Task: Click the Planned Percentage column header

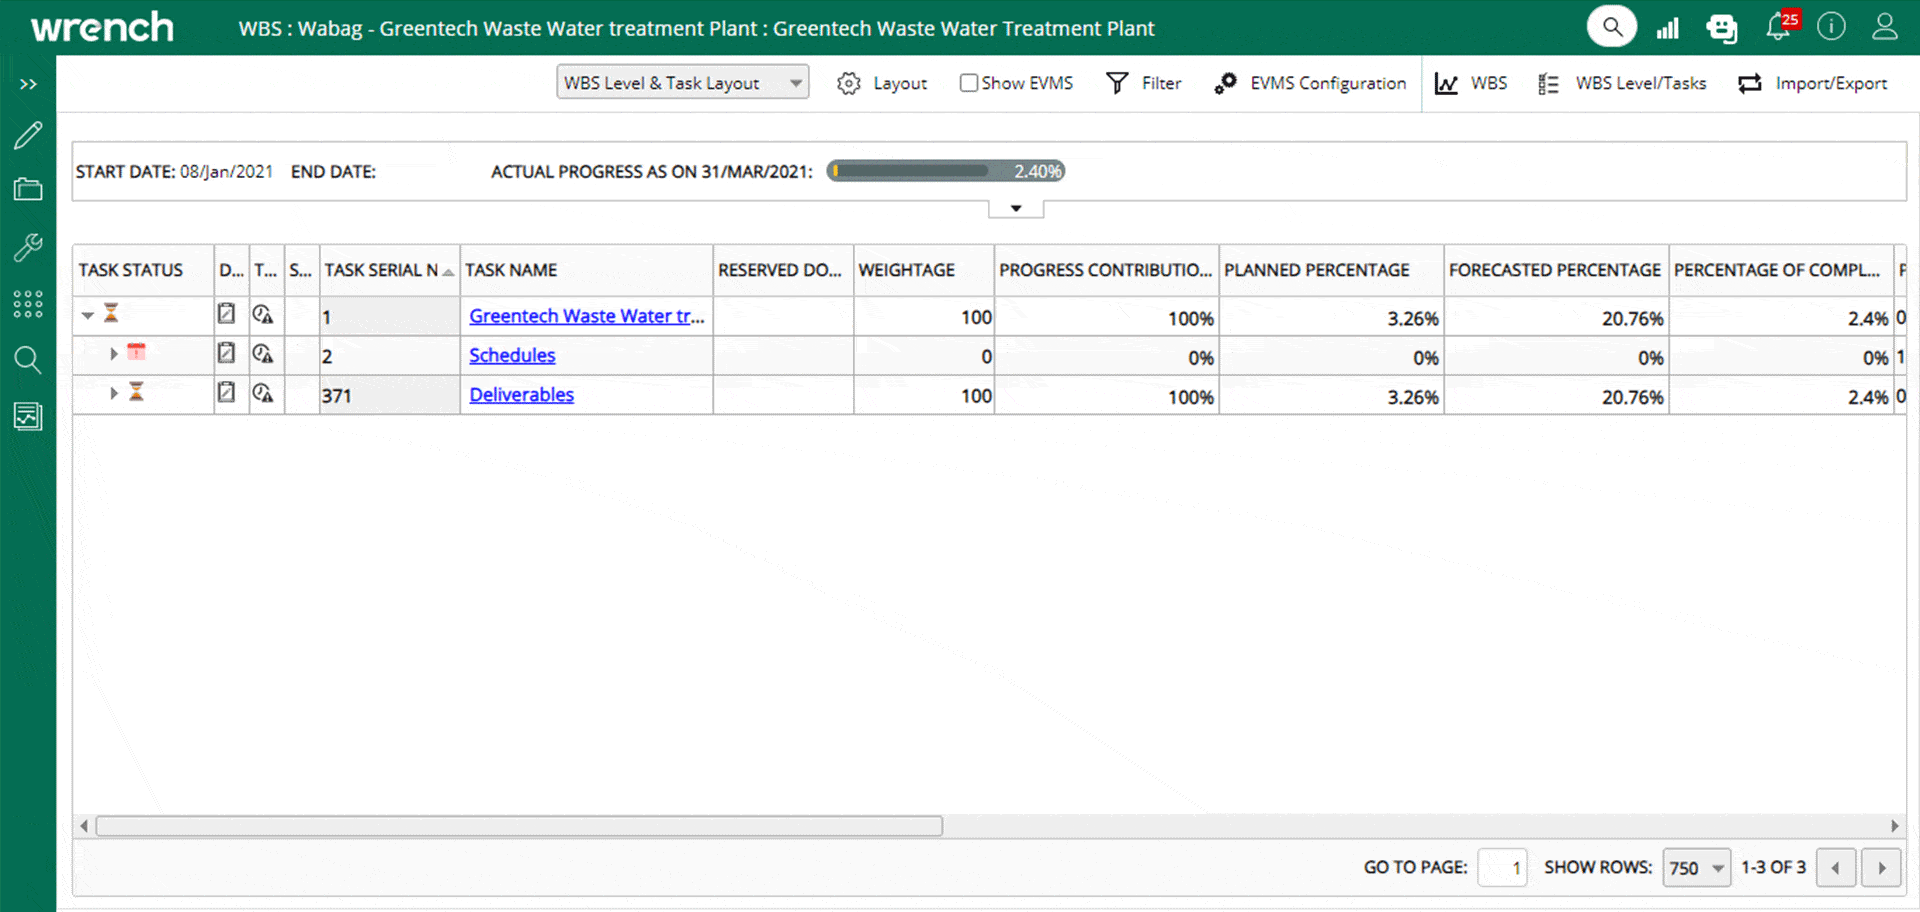Action: [x=1331, y=270]
